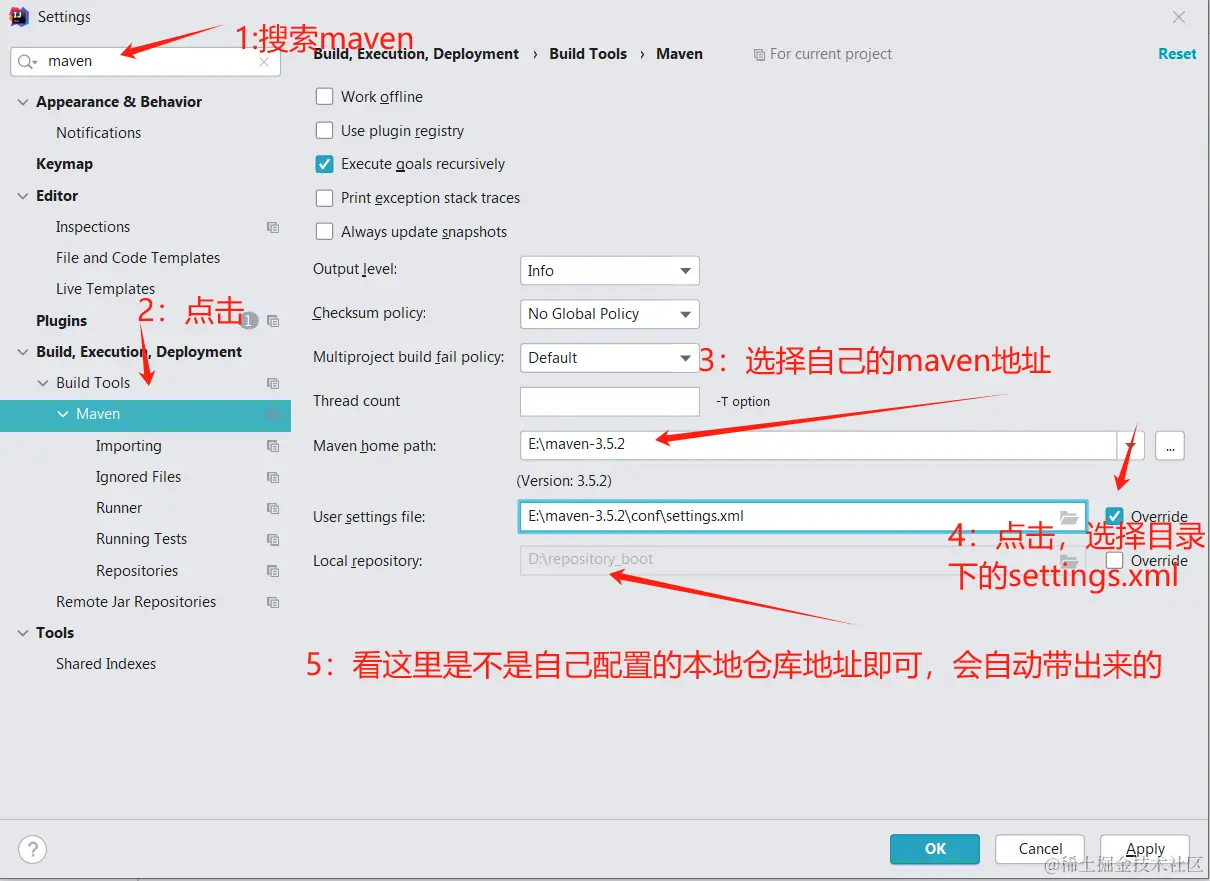Image resolution: width=1210 pixels, height=881 pixels.
Task: Collapse the Maven tree node
Action: tap(64, 414)
